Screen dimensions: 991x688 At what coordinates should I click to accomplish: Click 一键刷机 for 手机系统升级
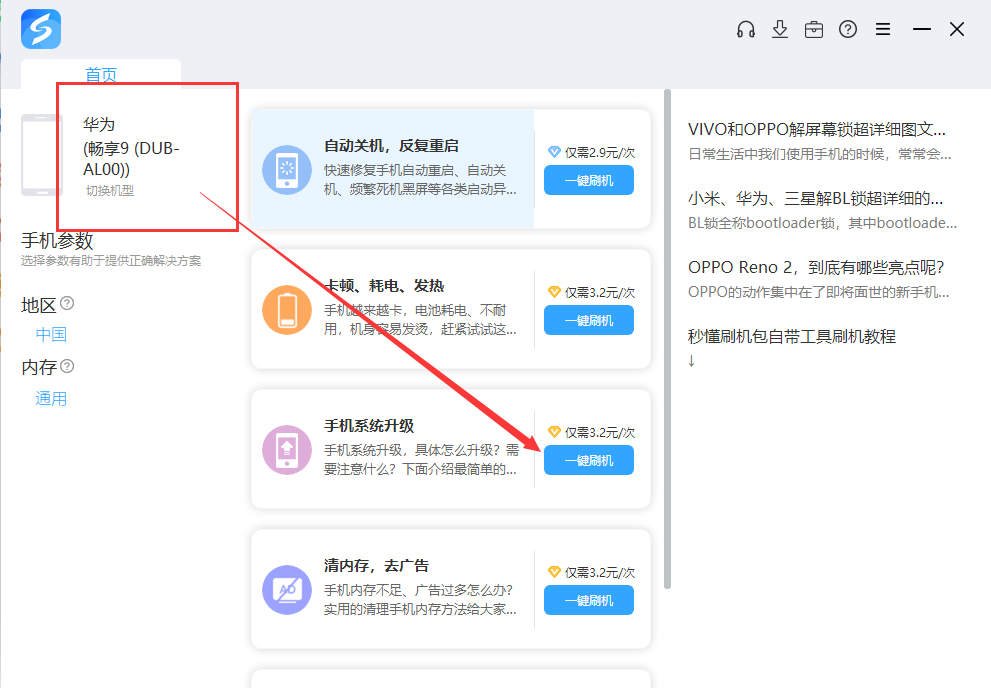589,461
